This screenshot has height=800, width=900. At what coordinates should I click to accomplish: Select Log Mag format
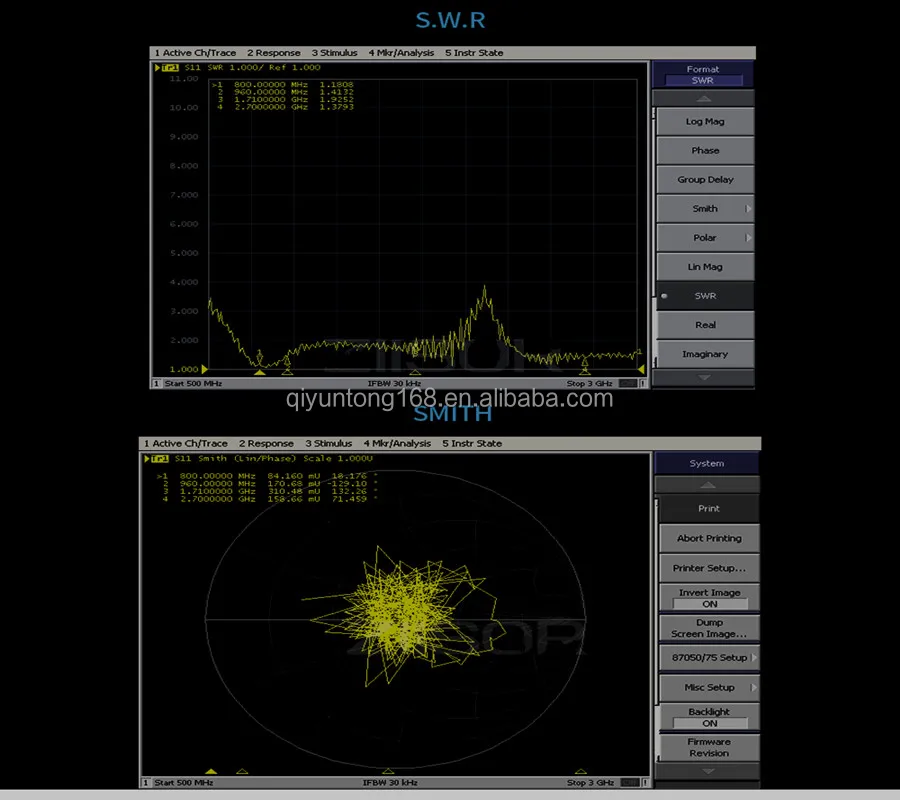(705, 122)
